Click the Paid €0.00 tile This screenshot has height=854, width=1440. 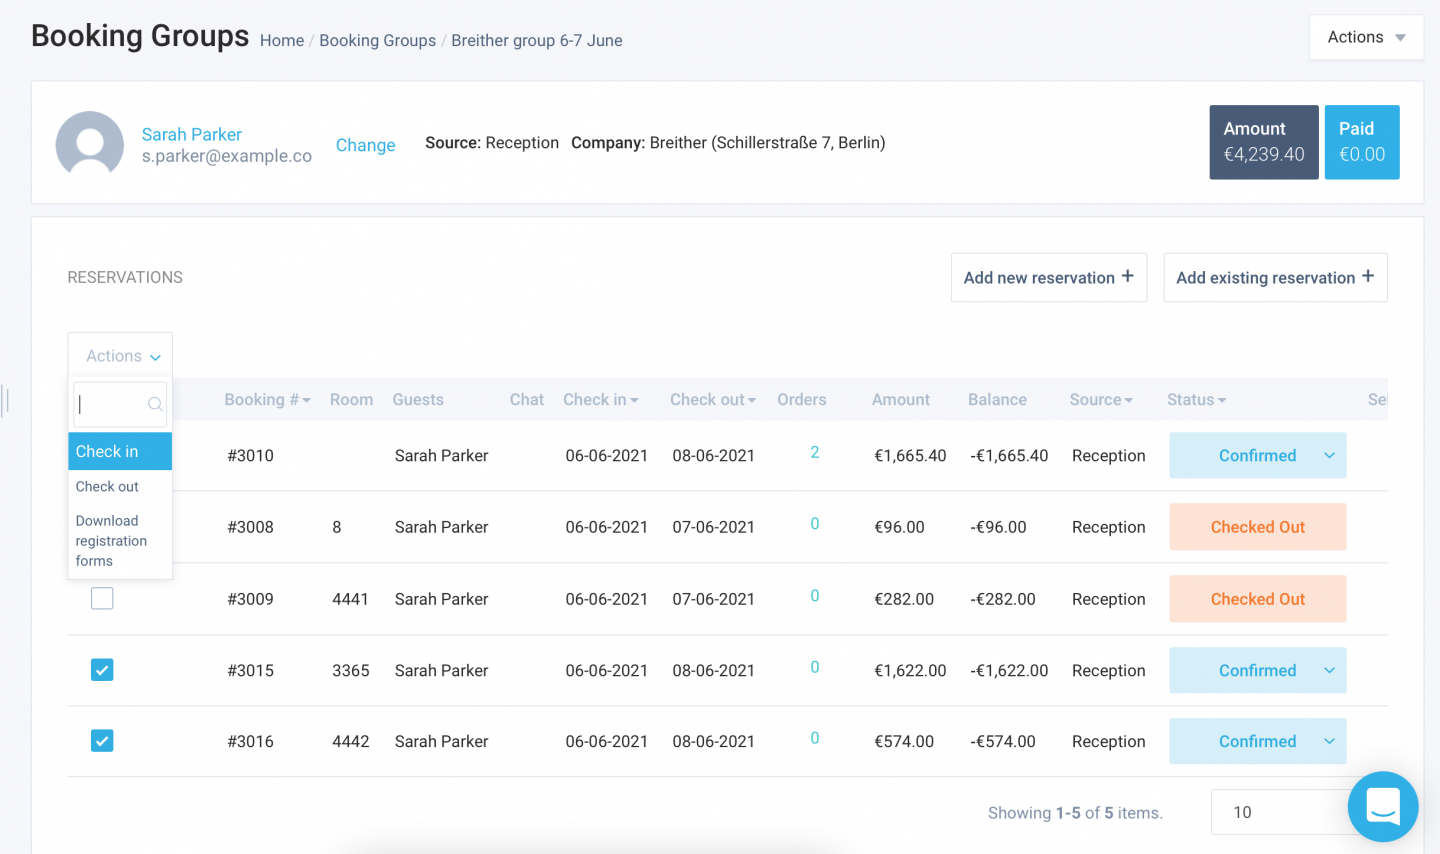pos(1362,142)
